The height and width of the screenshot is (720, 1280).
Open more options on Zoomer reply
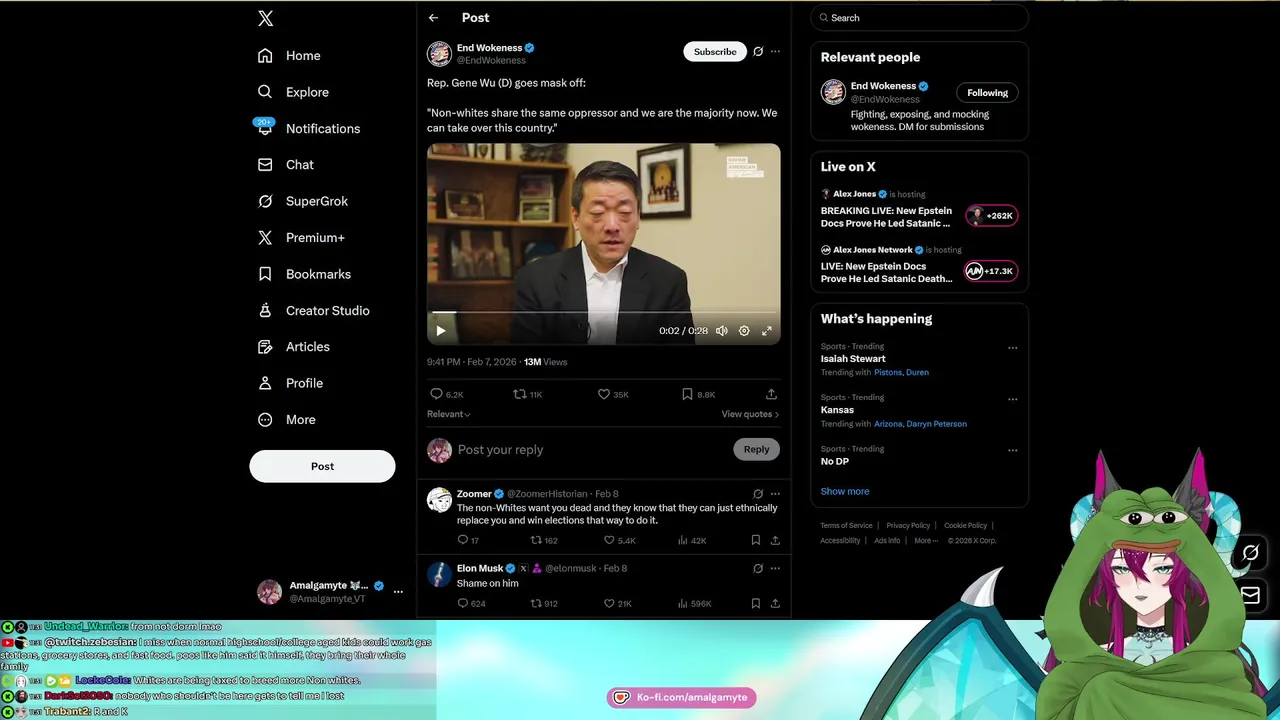click(x=775, y=494)
